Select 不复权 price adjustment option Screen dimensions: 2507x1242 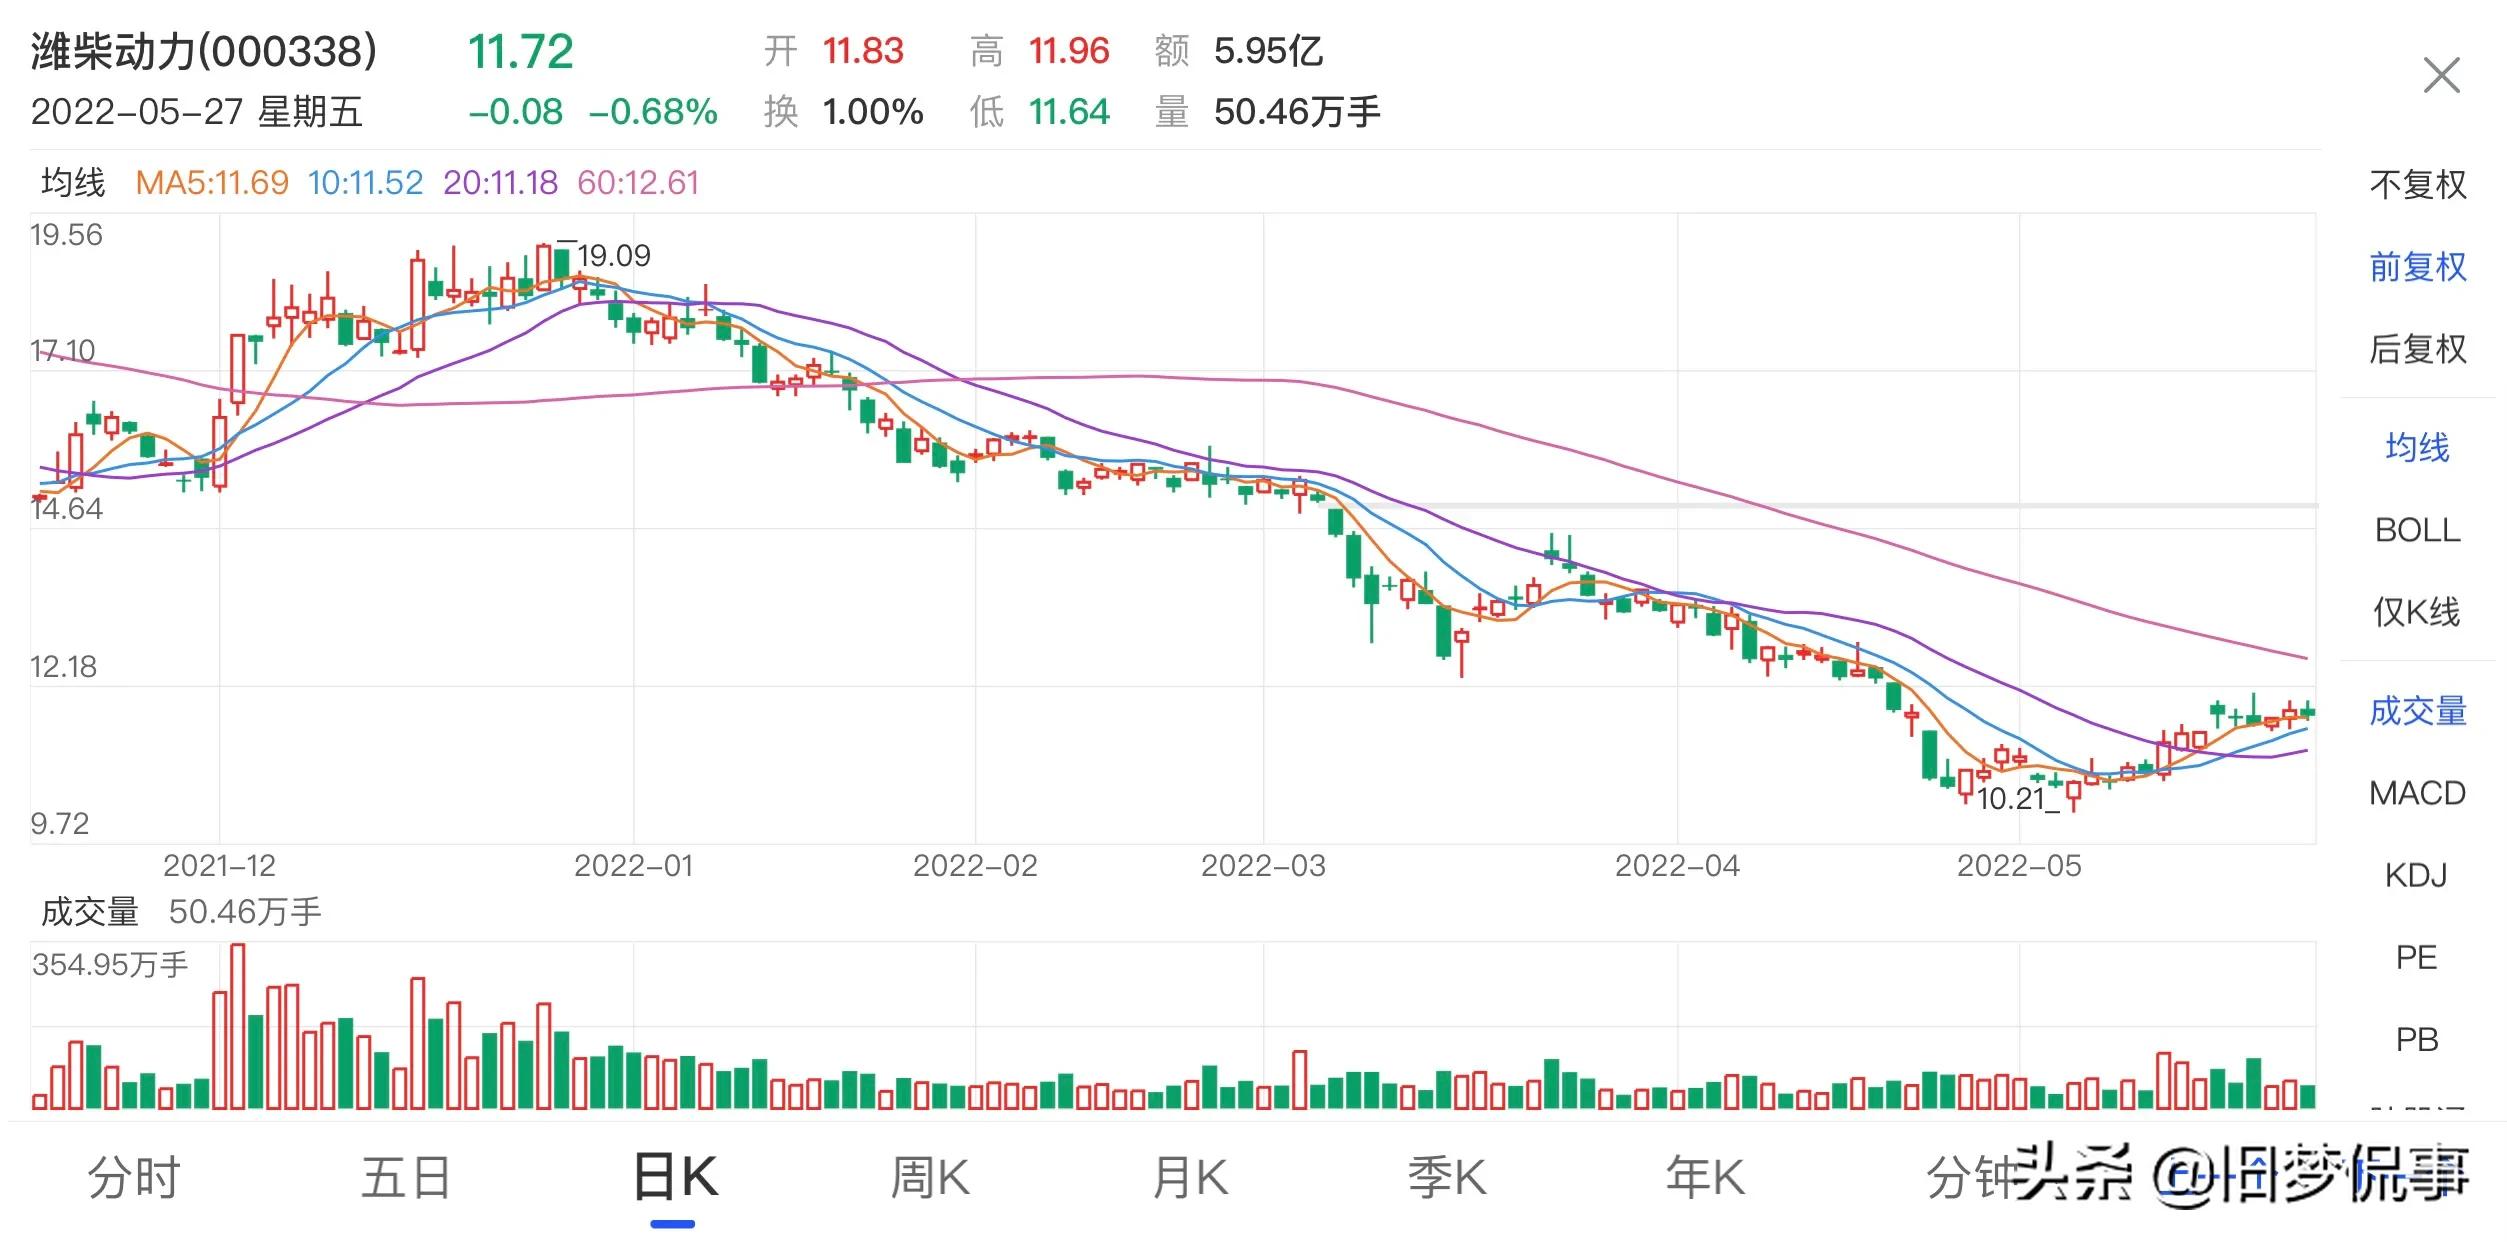[2417, 185]
